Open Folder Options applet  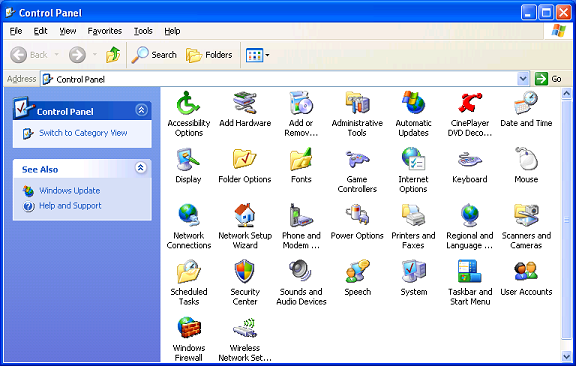click(245, 159)
